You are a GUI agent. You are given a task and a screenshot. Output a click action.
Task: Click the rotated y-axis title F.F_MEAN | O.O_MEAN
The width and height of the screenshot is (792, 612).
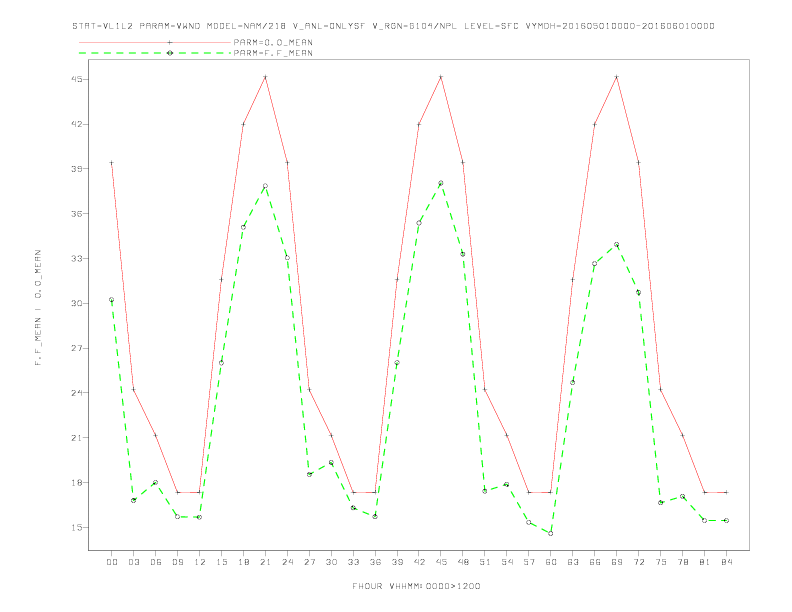pos(38,308)
